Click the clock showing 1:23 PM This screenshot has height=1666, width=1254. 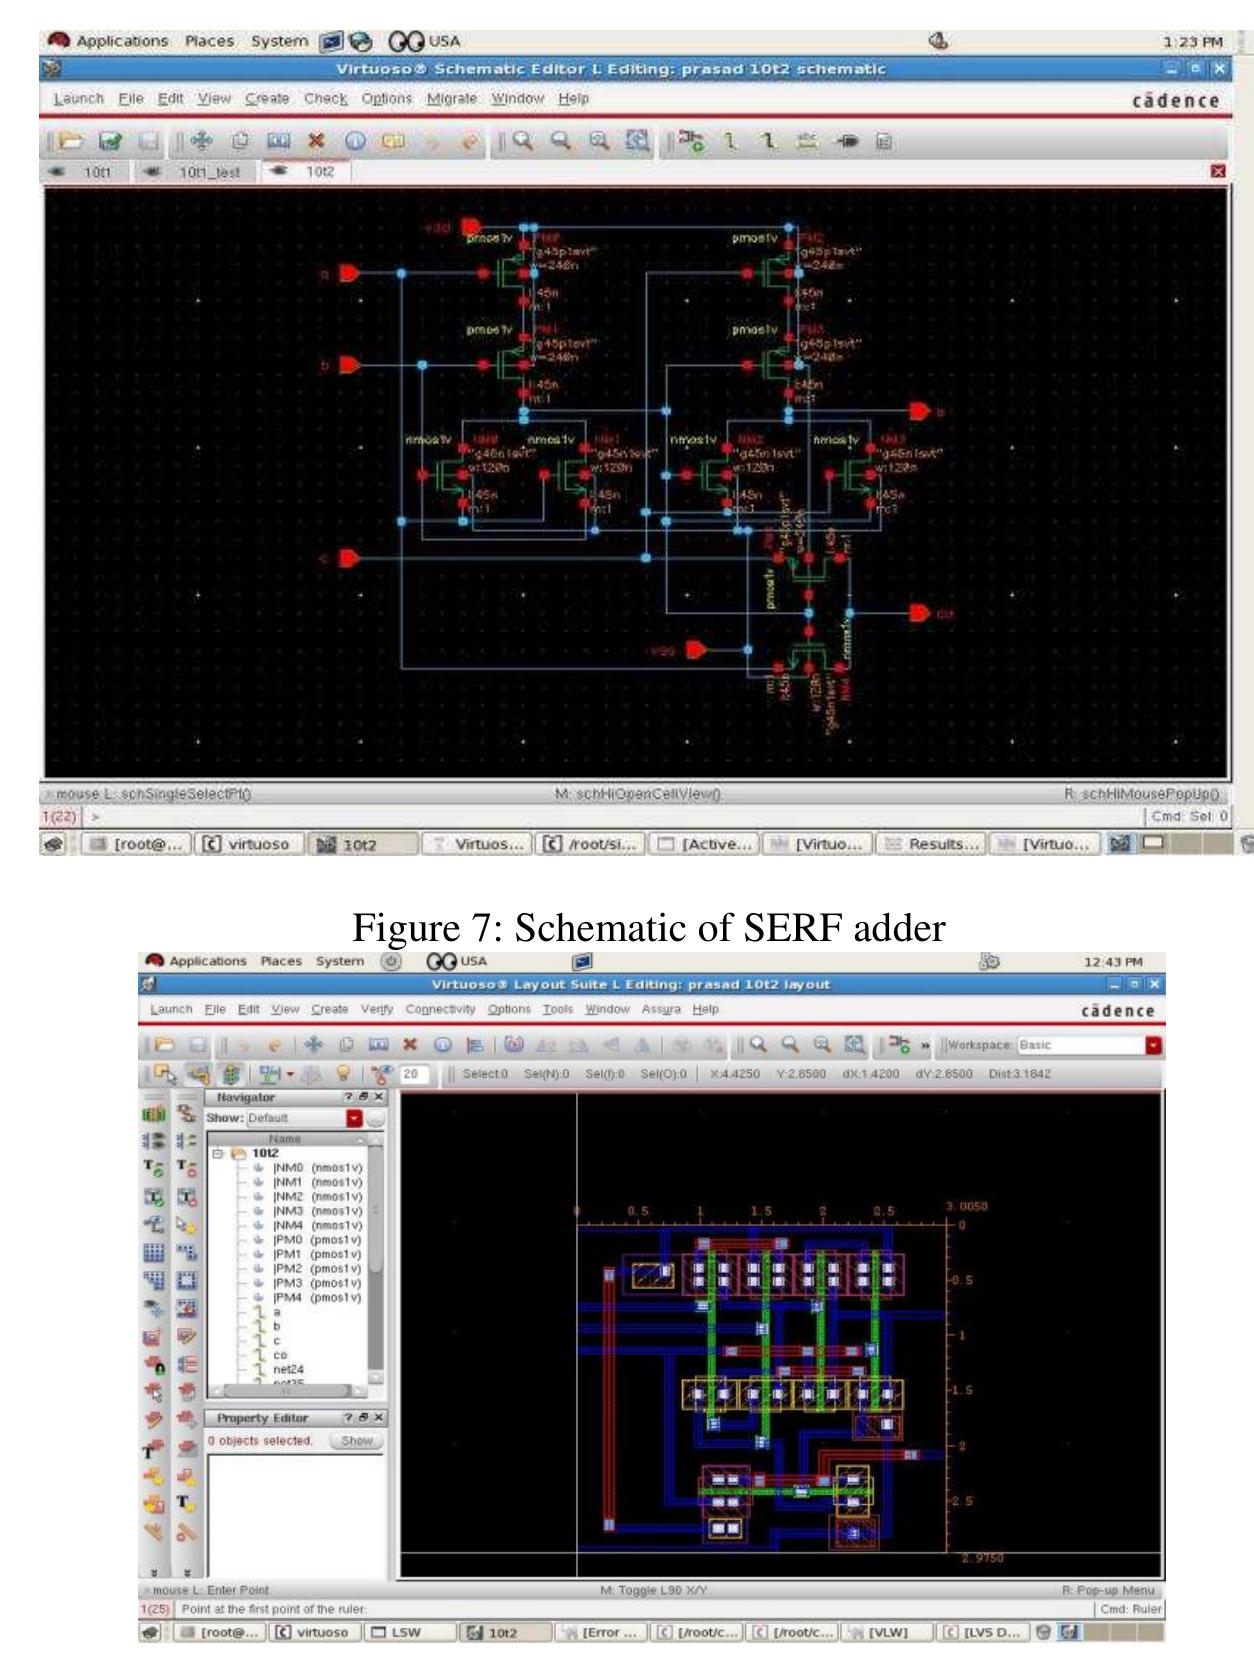click(1193, 42)
